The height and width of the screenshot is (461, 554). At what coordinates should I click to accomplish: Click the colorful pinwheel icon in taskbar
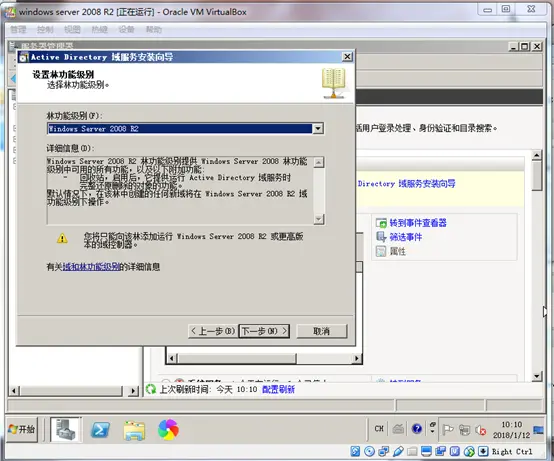point(168,430)
